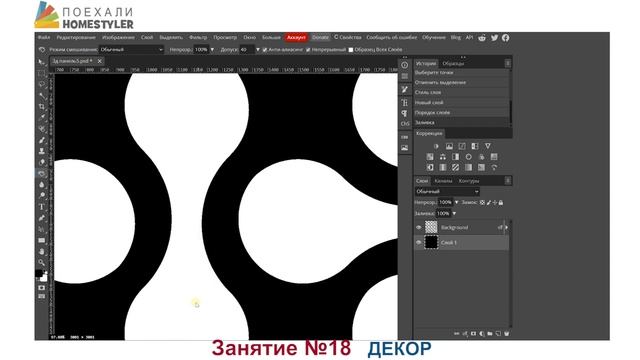Hide the Background layer via eye icon
This screenshot has height=360, width=640.
pyautogui.click(x=418, y=227)
